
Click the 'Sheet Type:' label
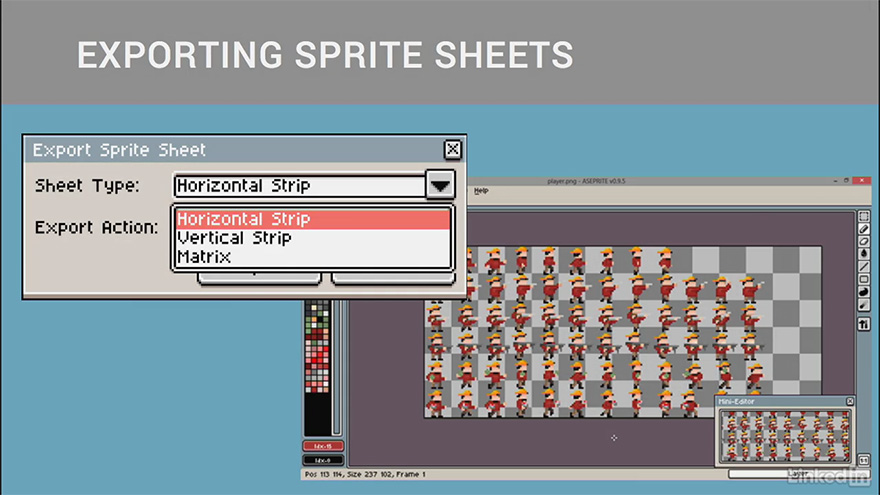87,185
